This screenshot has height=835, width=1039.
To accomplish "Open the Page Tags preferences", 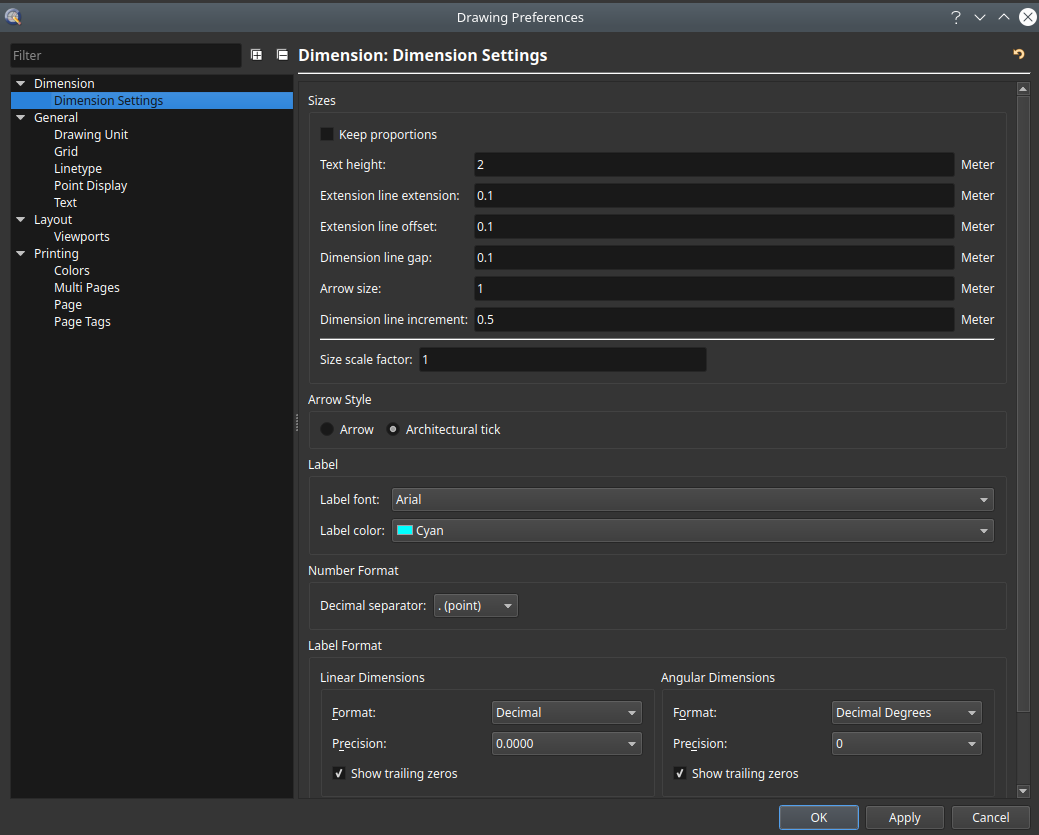I will coord(82,321).
